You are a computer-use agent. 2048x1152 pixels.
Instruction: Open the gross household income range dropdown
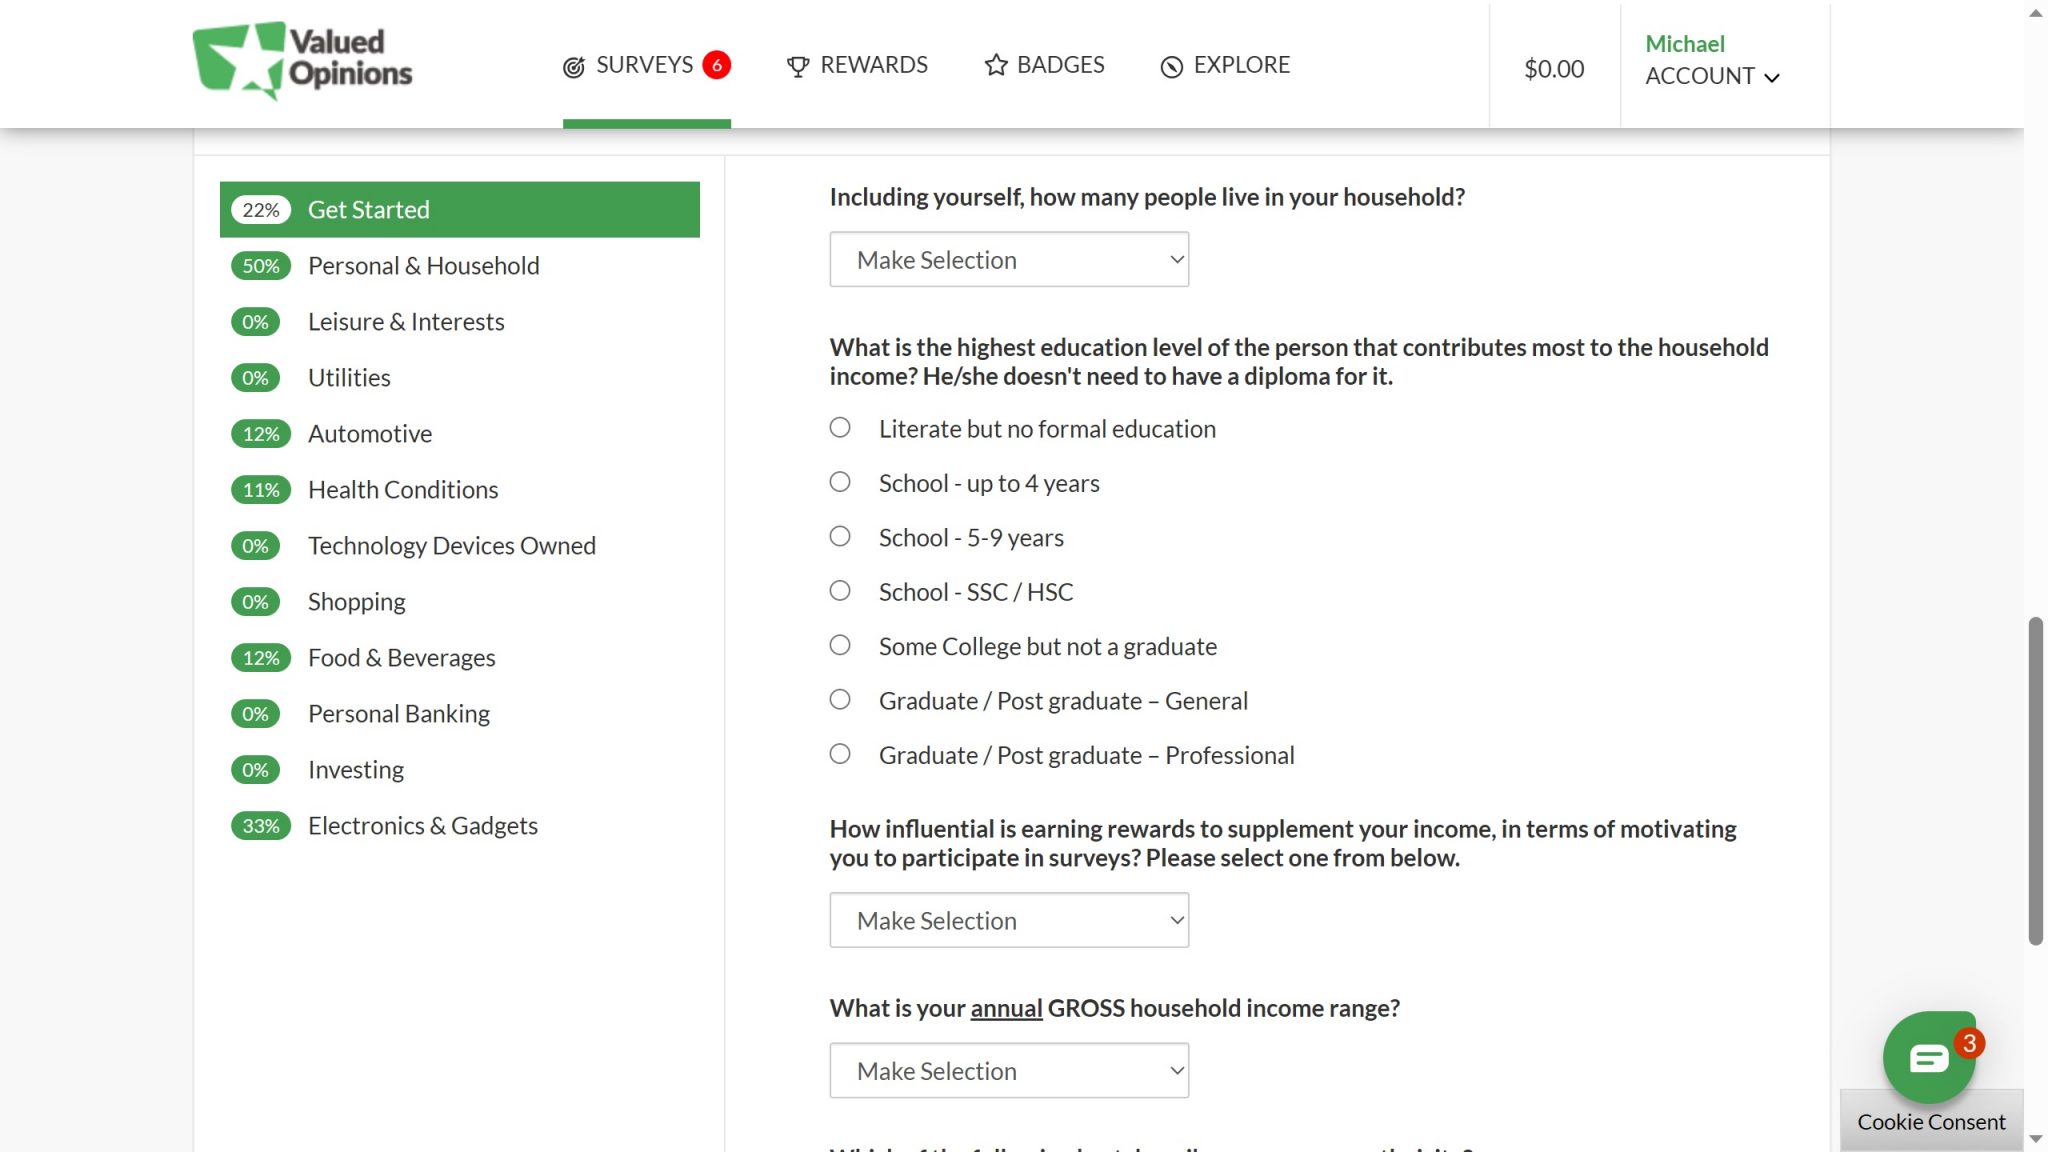click(1008, 1070)
